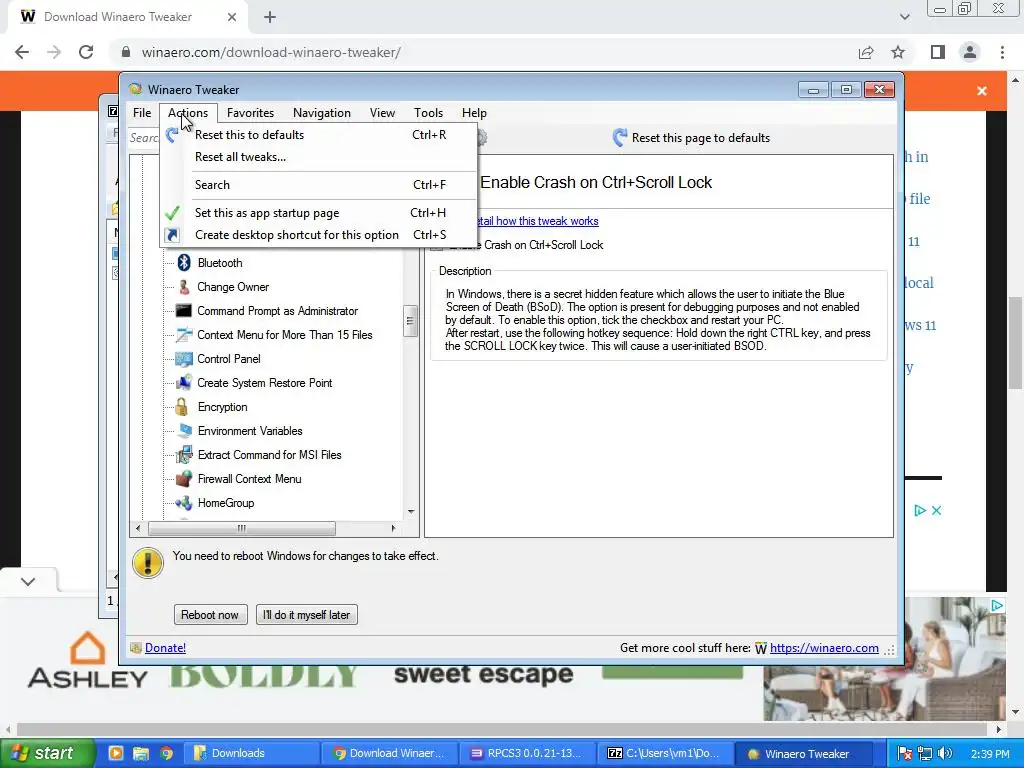Click the green checkmark beside startup page option
The width and height of the screenshot is (1024, 768).
172,213
